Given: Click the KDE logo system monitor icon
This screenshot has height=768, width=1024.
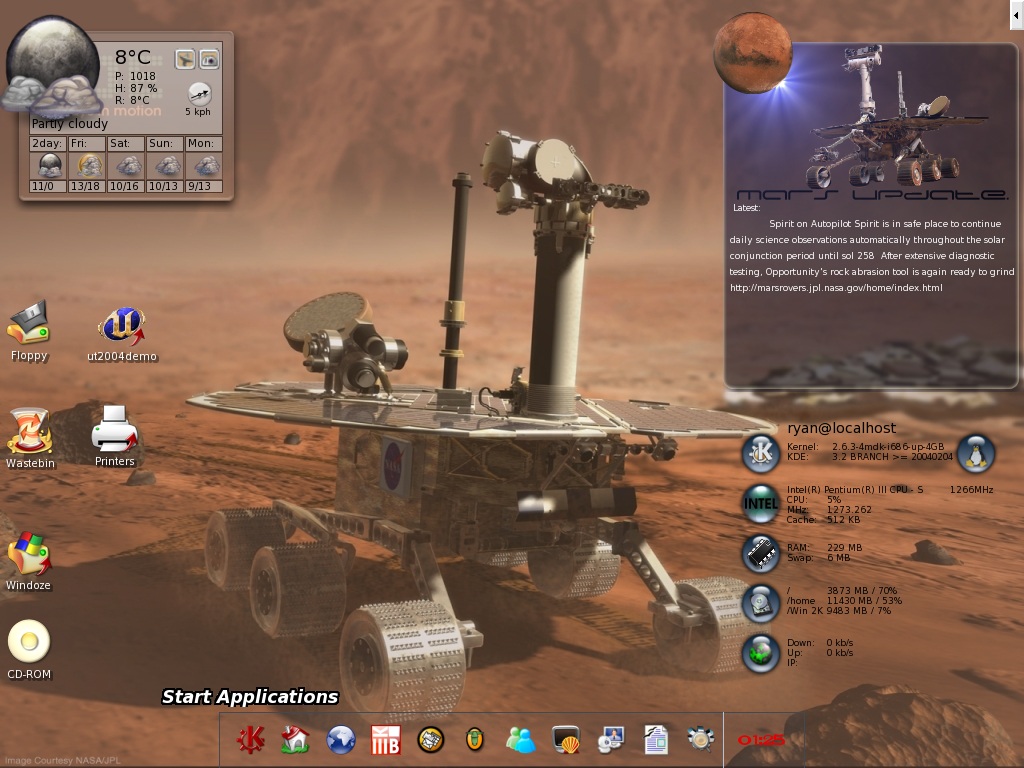Looking at the screenshot, I should coord(761,453).
